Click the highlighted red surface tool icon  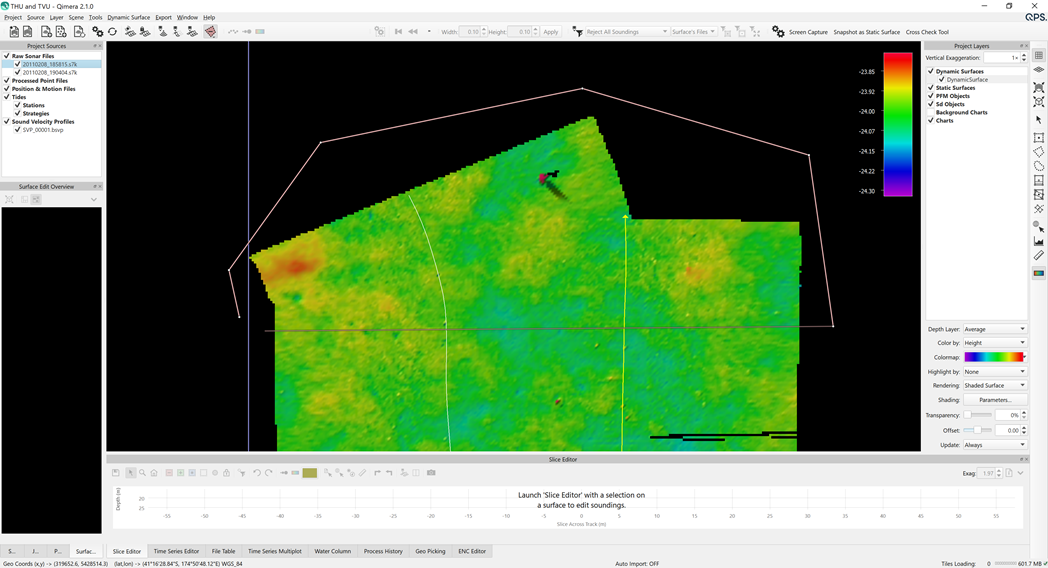210,32
